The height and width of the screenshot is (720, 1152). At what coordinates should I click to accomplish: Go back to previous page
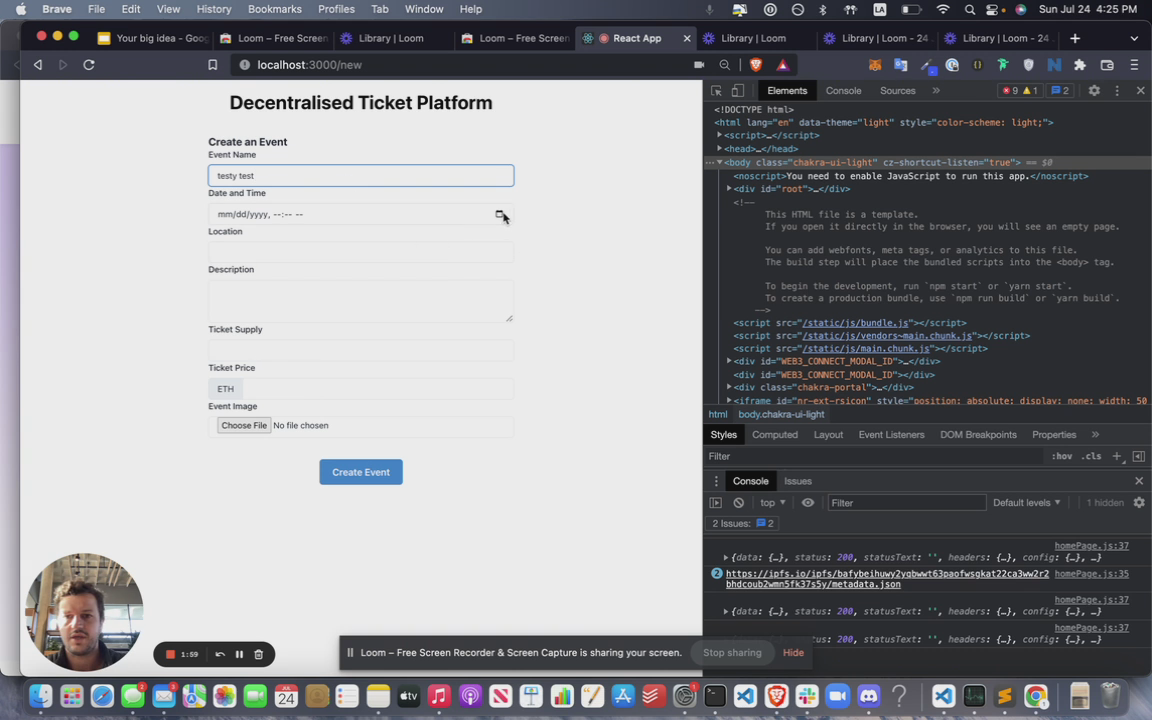tap(37, 65)
